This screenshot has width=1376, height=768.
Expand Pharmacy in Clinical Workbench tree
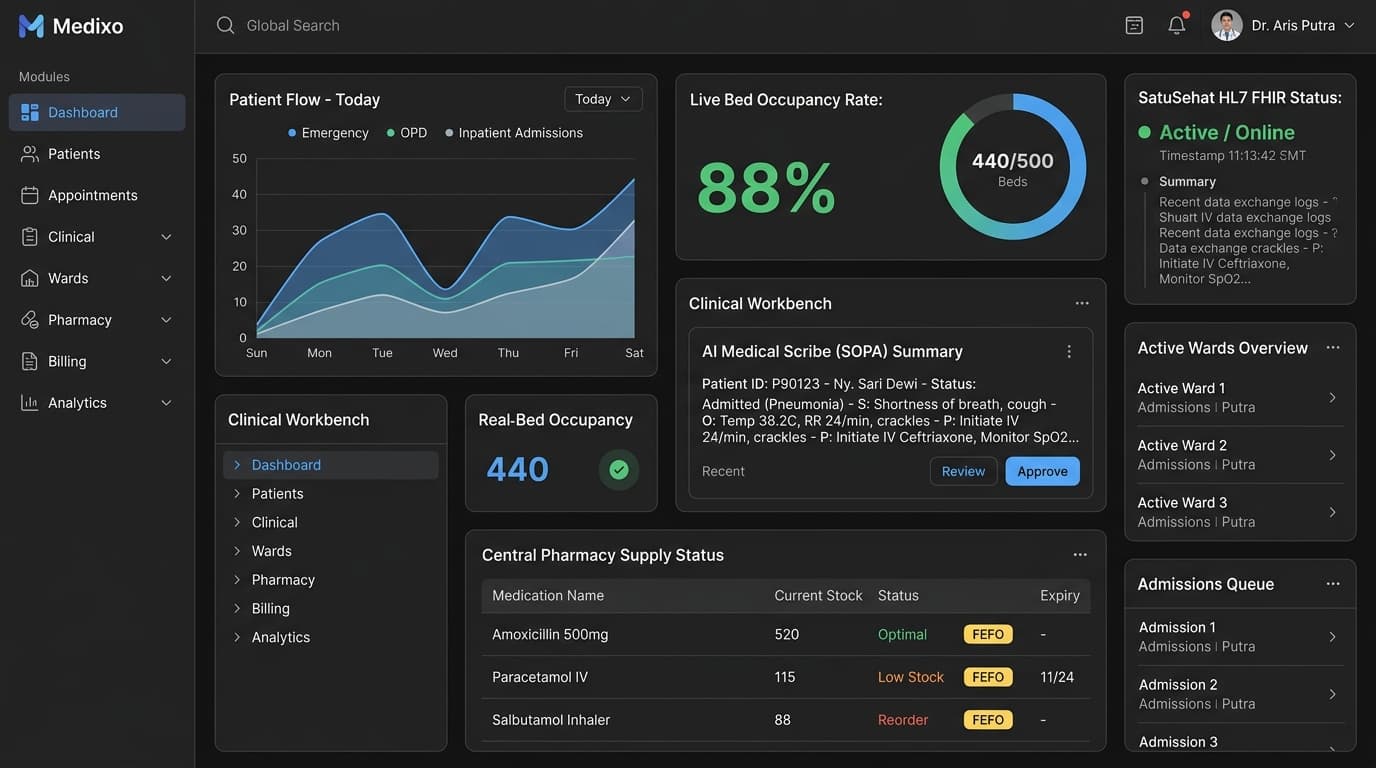click(237, 580)
